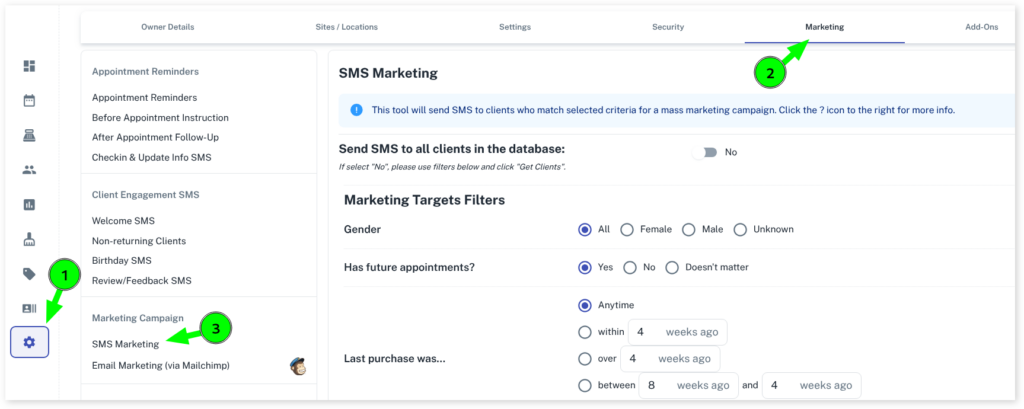Image resolution: width=1024 pixels, height=409 pixels.
Task: Open the clients people icon
Action: click(29, 170)
